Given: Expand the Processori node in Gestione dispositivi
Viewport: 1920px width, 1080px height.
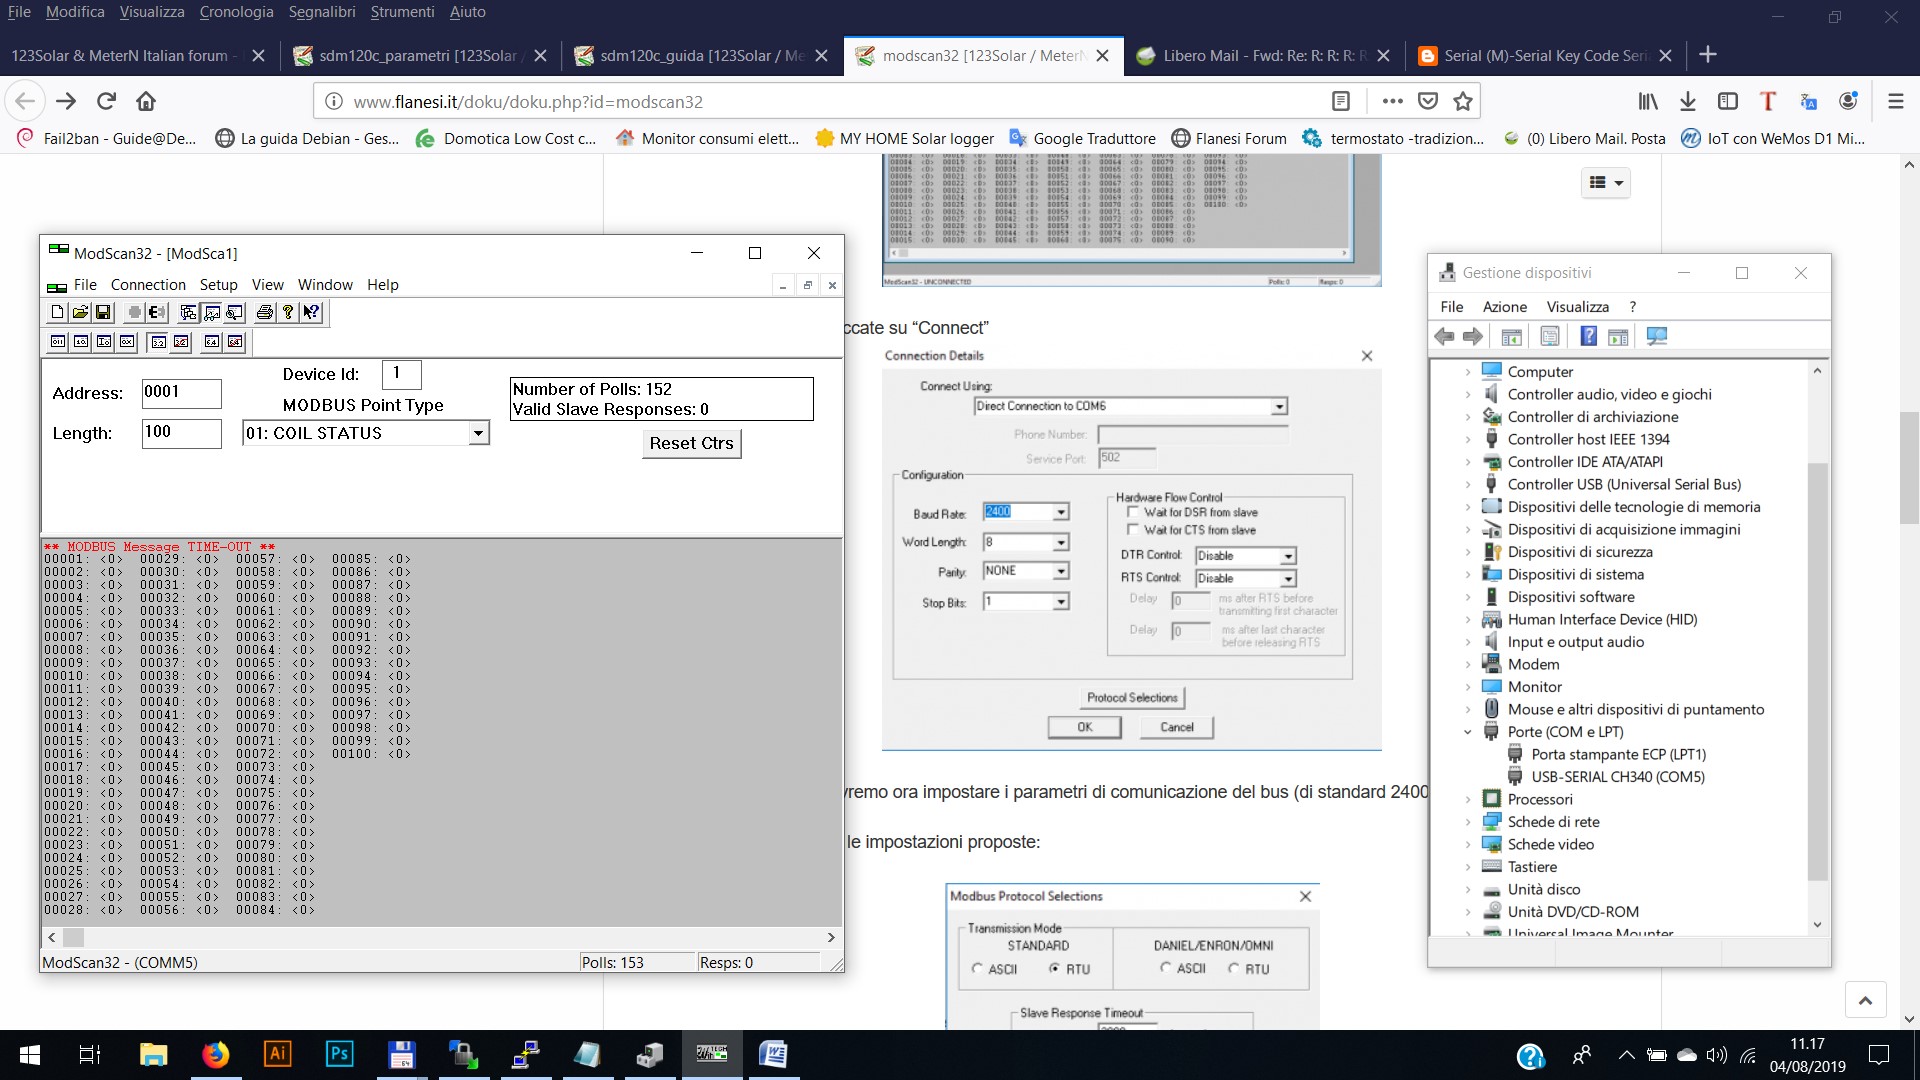Looking at the screenshot, I should coord(1468,800).
